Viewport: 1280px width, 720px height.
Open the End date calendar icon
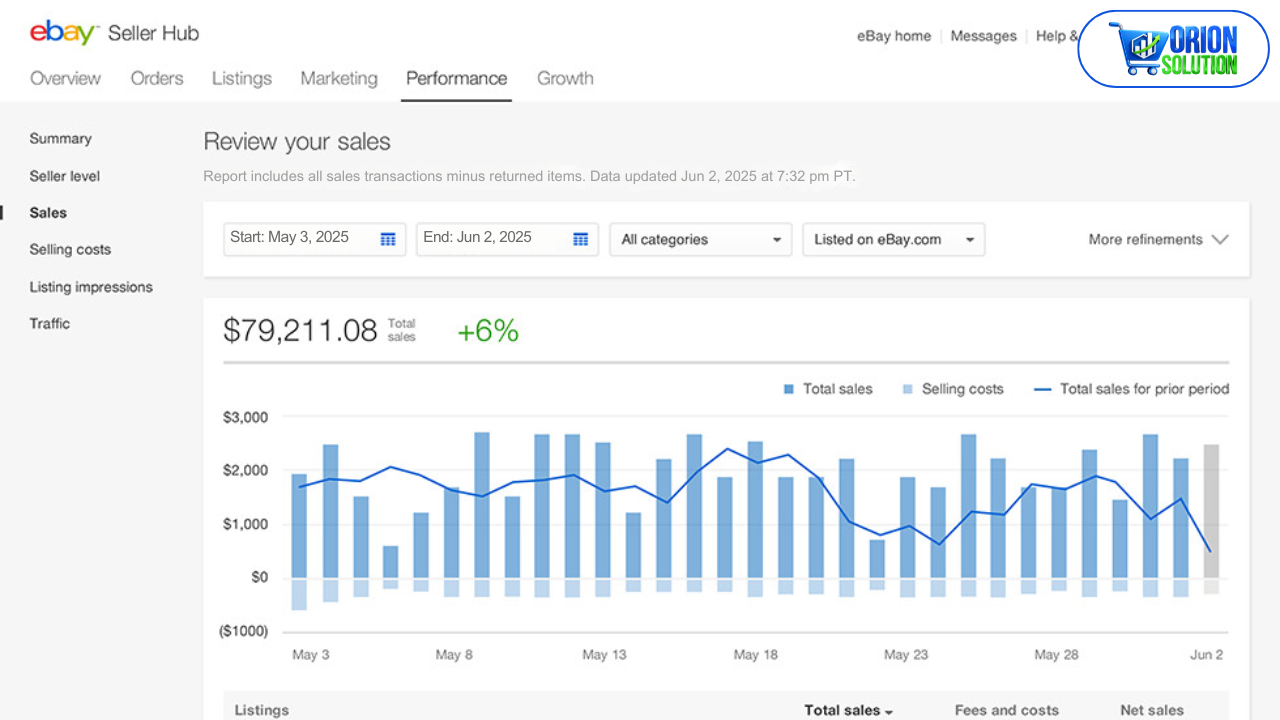click(x=581, y=239)
